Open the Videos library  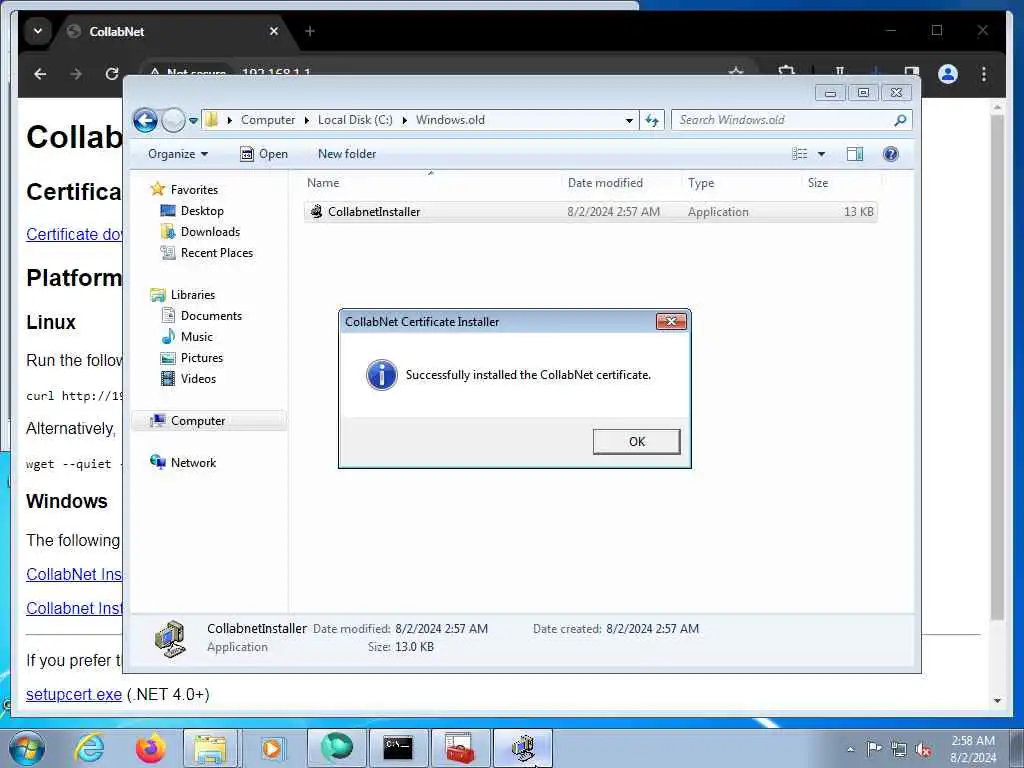(198, 379)
